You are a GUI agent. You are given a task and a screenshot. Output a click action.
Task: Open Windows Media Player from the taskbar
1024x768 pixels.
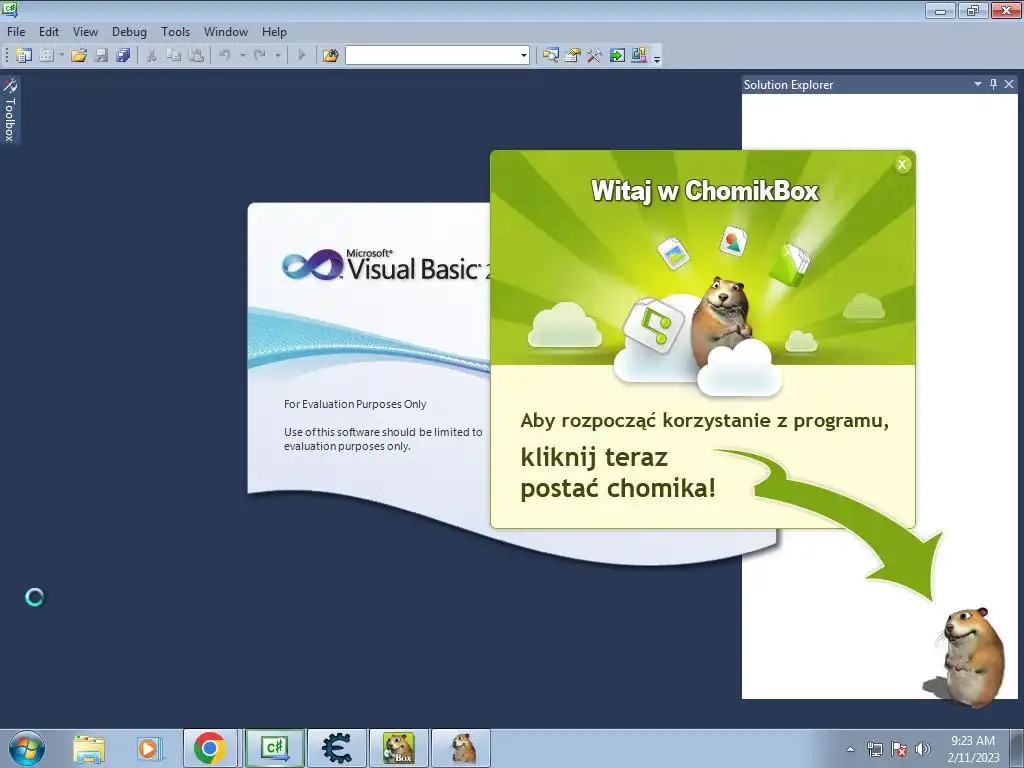[150, 748]
